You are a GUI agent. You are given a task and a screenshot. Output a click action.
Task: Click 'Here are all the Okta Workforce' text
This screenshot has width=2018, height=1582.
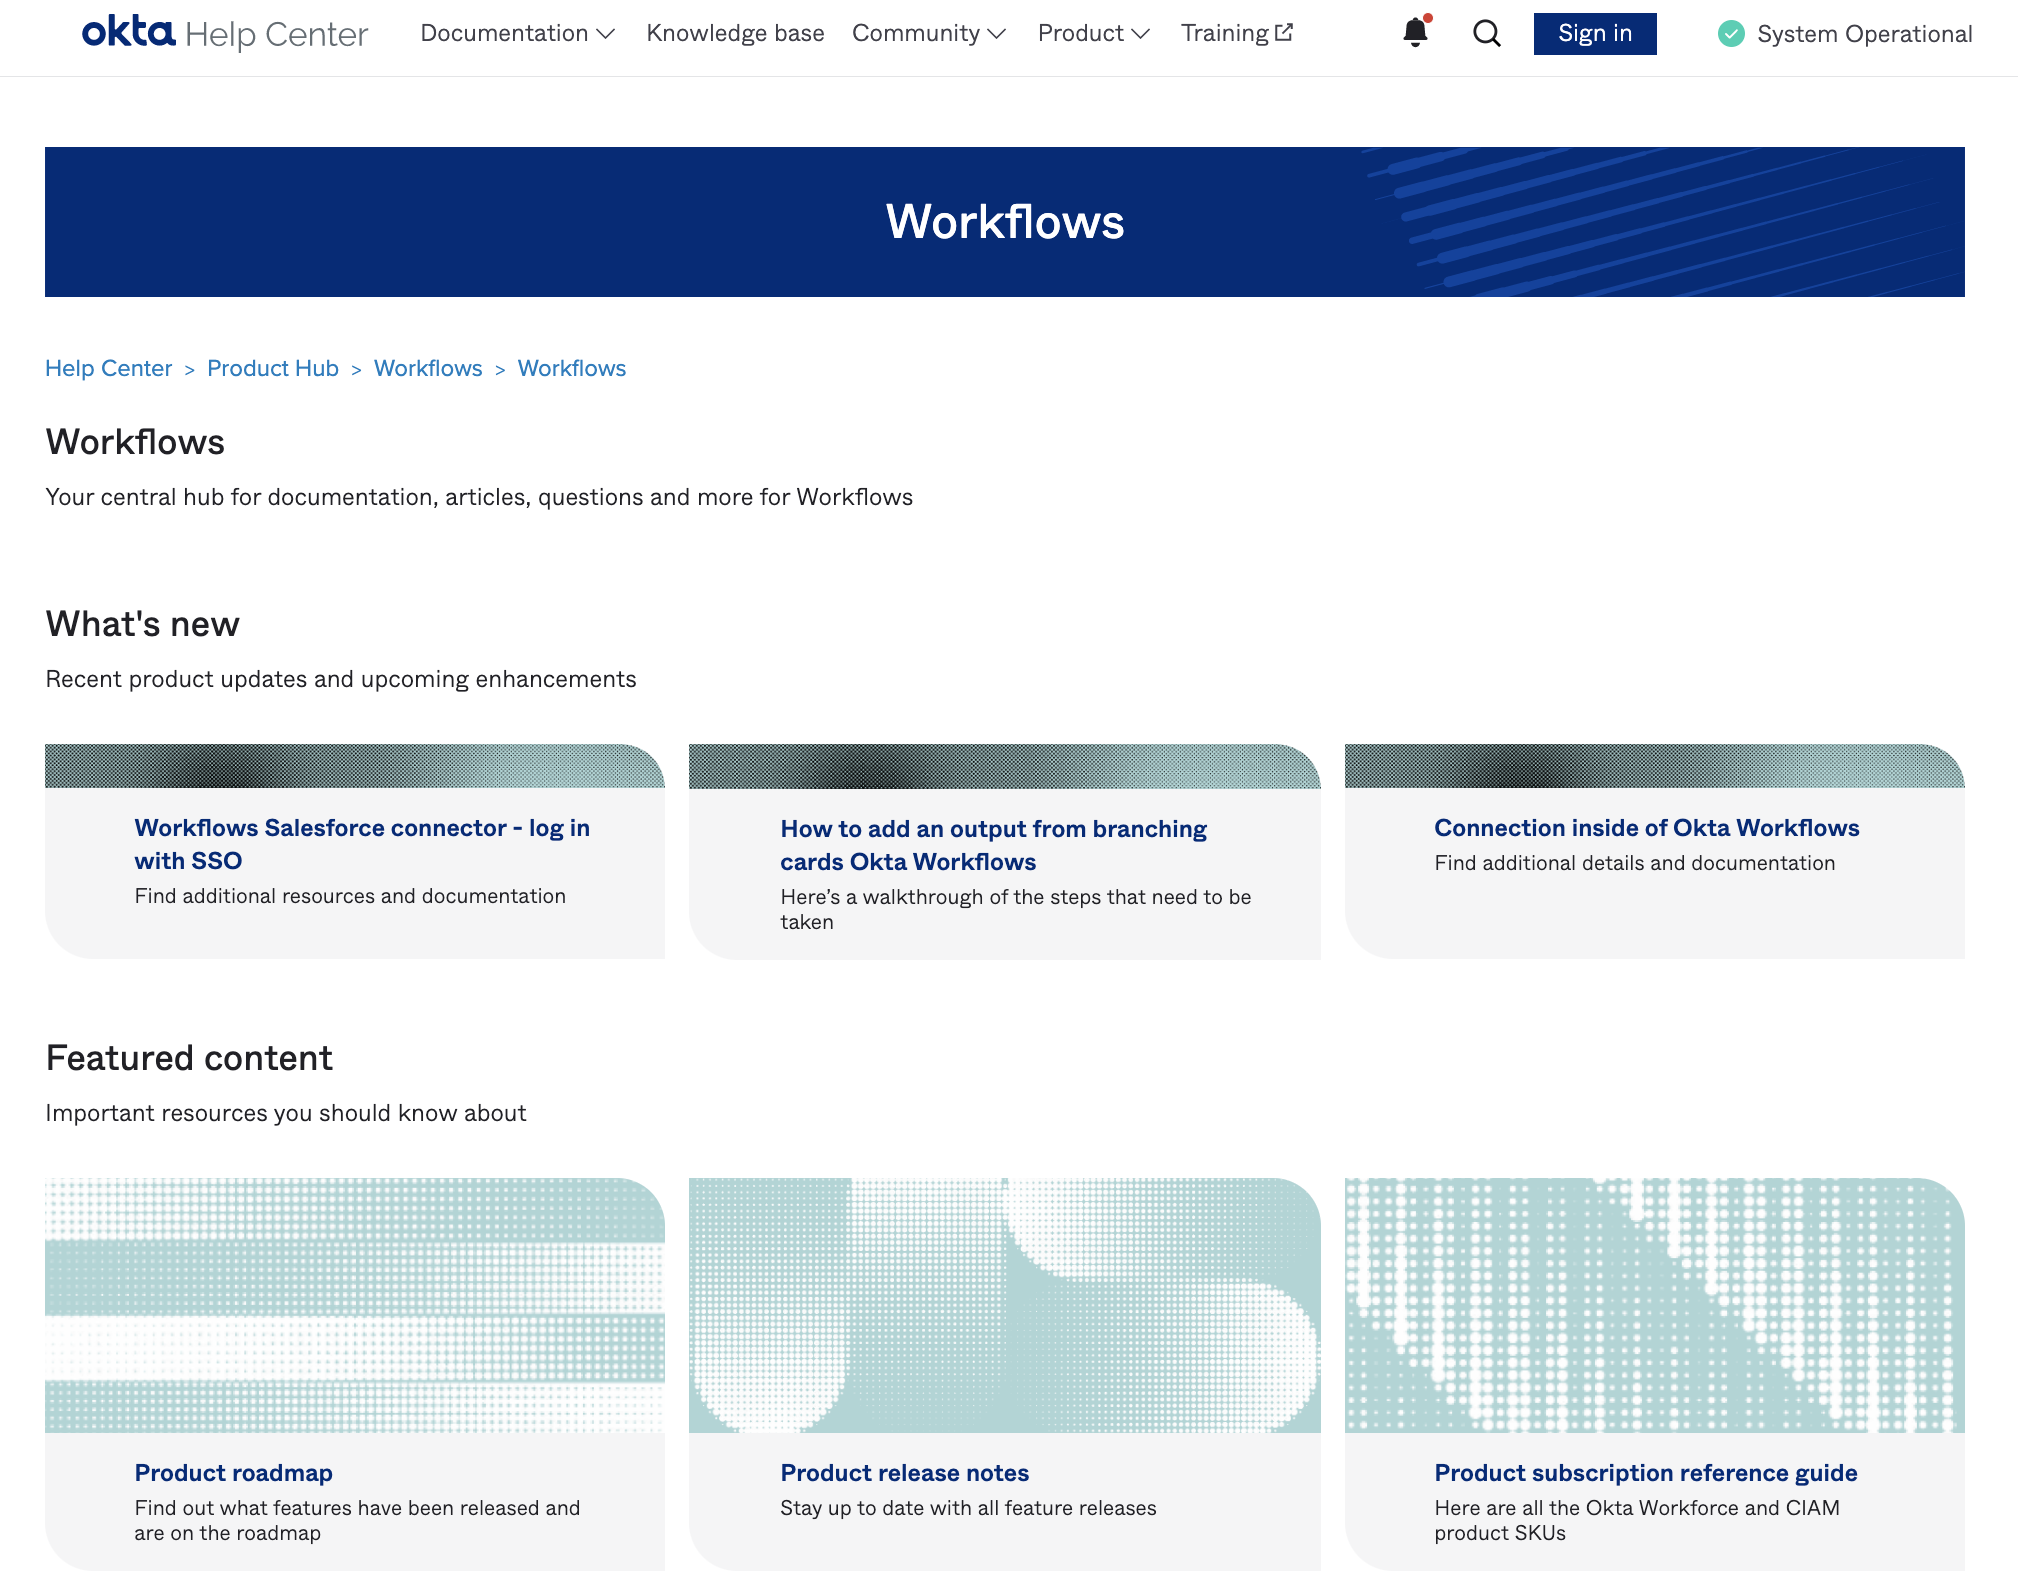(x=1636, y=1520)
